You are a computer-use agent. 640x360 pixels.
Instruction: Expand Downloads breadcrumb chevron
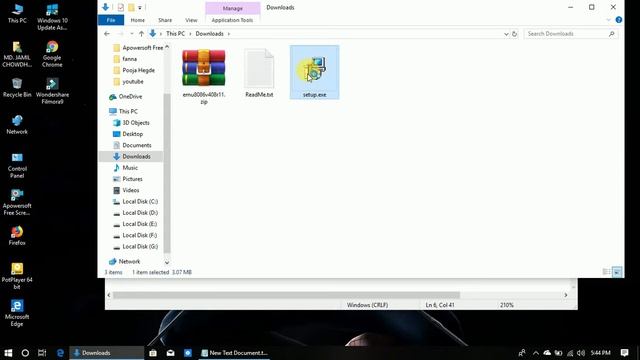(229, 34)
